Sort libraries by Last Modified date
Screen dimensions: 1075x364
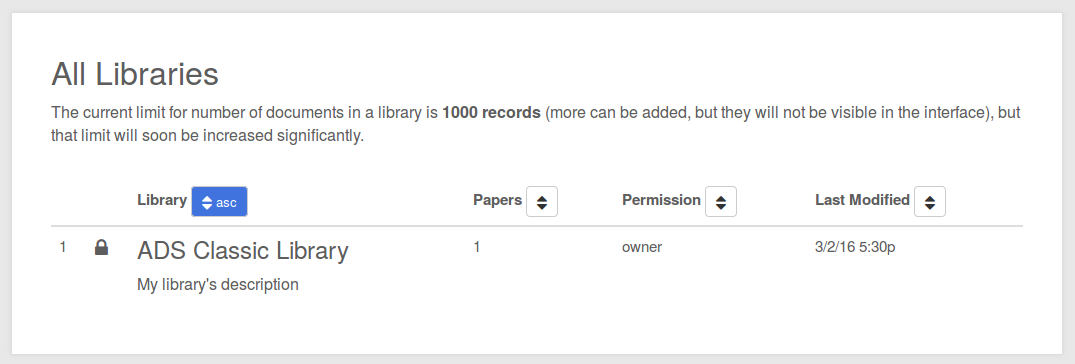(930, 202)
